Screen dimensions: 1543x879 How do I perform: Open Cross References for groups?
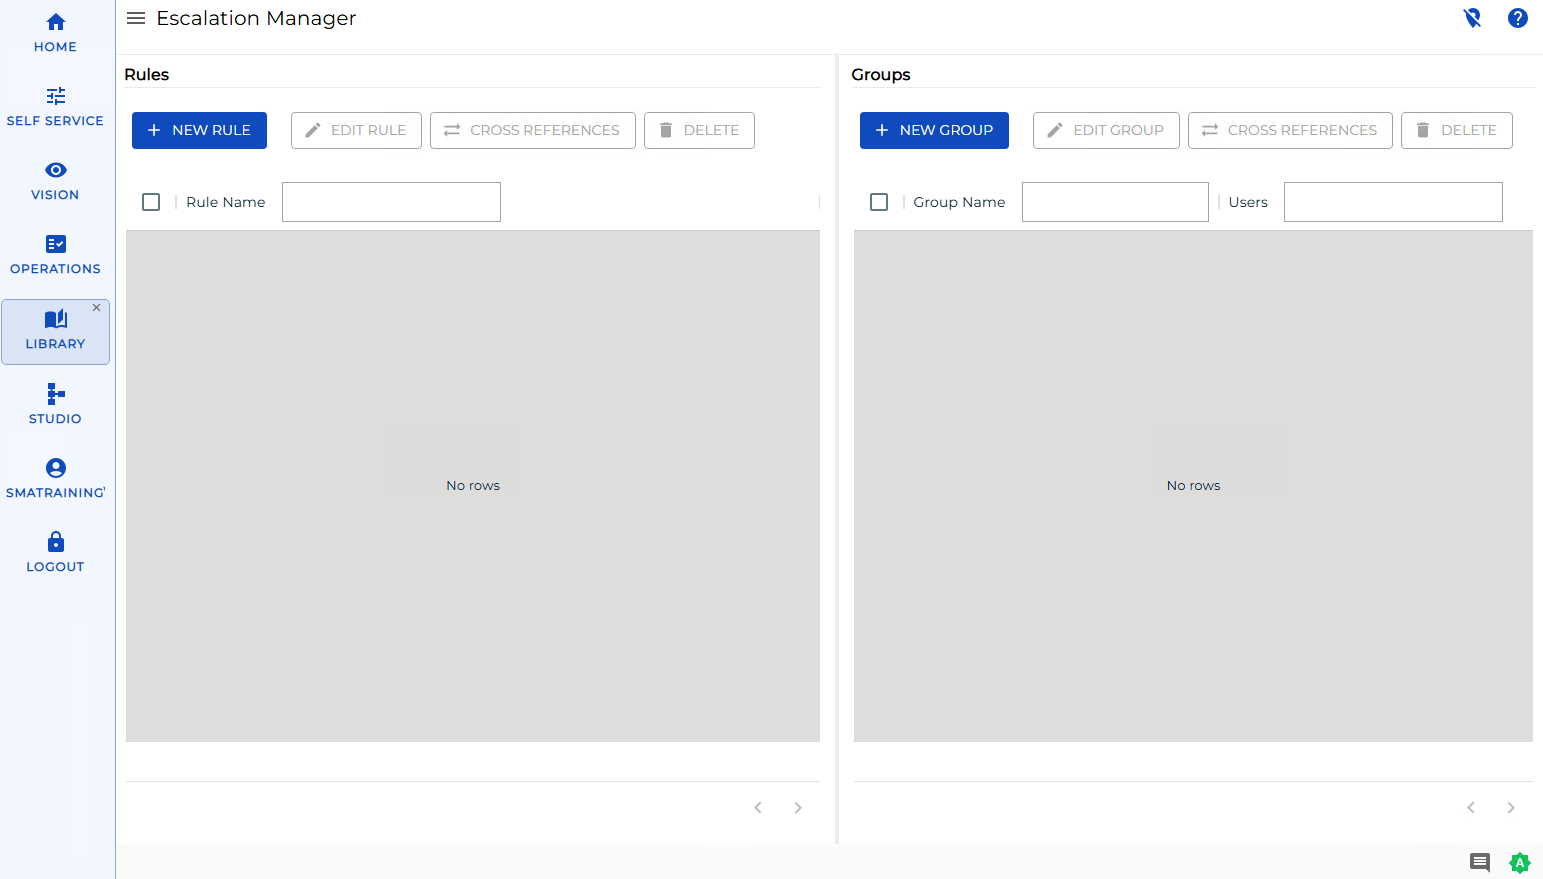(x=1290, y=130)
